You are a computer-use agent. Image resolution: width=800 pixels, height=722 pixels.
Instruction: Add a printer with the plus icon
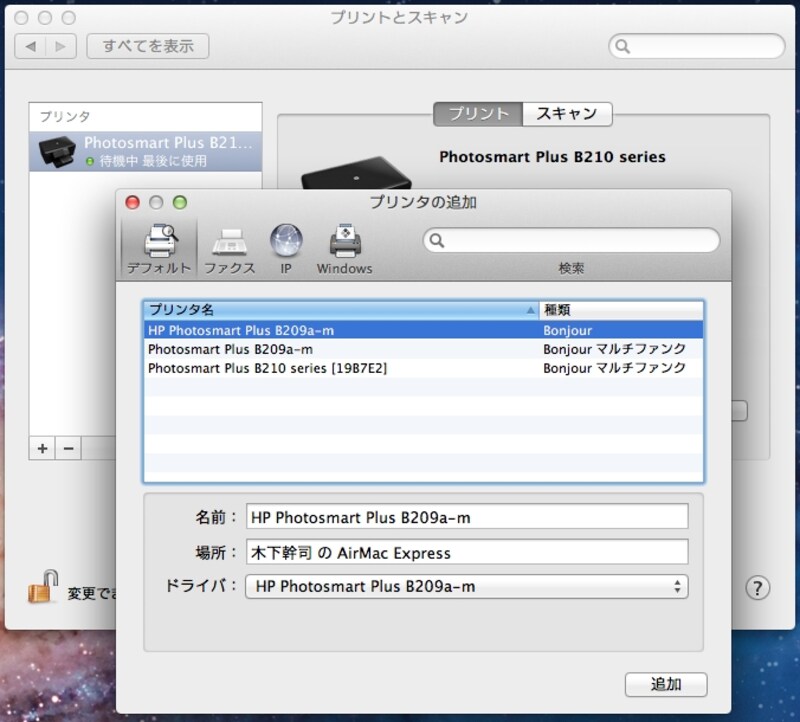[41, 449]
